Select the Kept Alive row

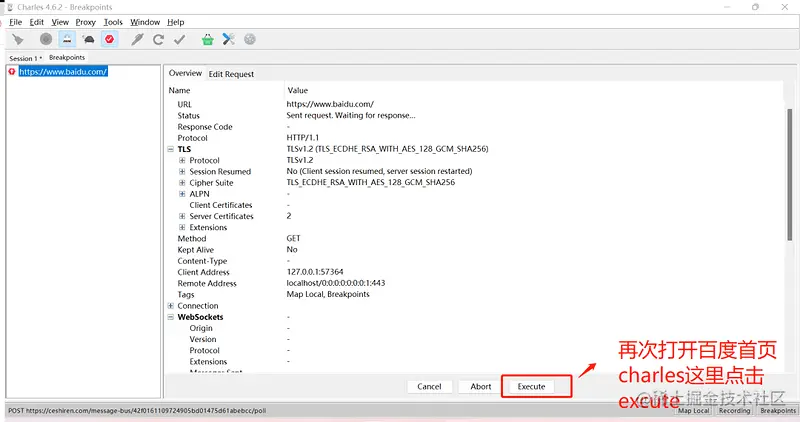click(x=475, y=250)
